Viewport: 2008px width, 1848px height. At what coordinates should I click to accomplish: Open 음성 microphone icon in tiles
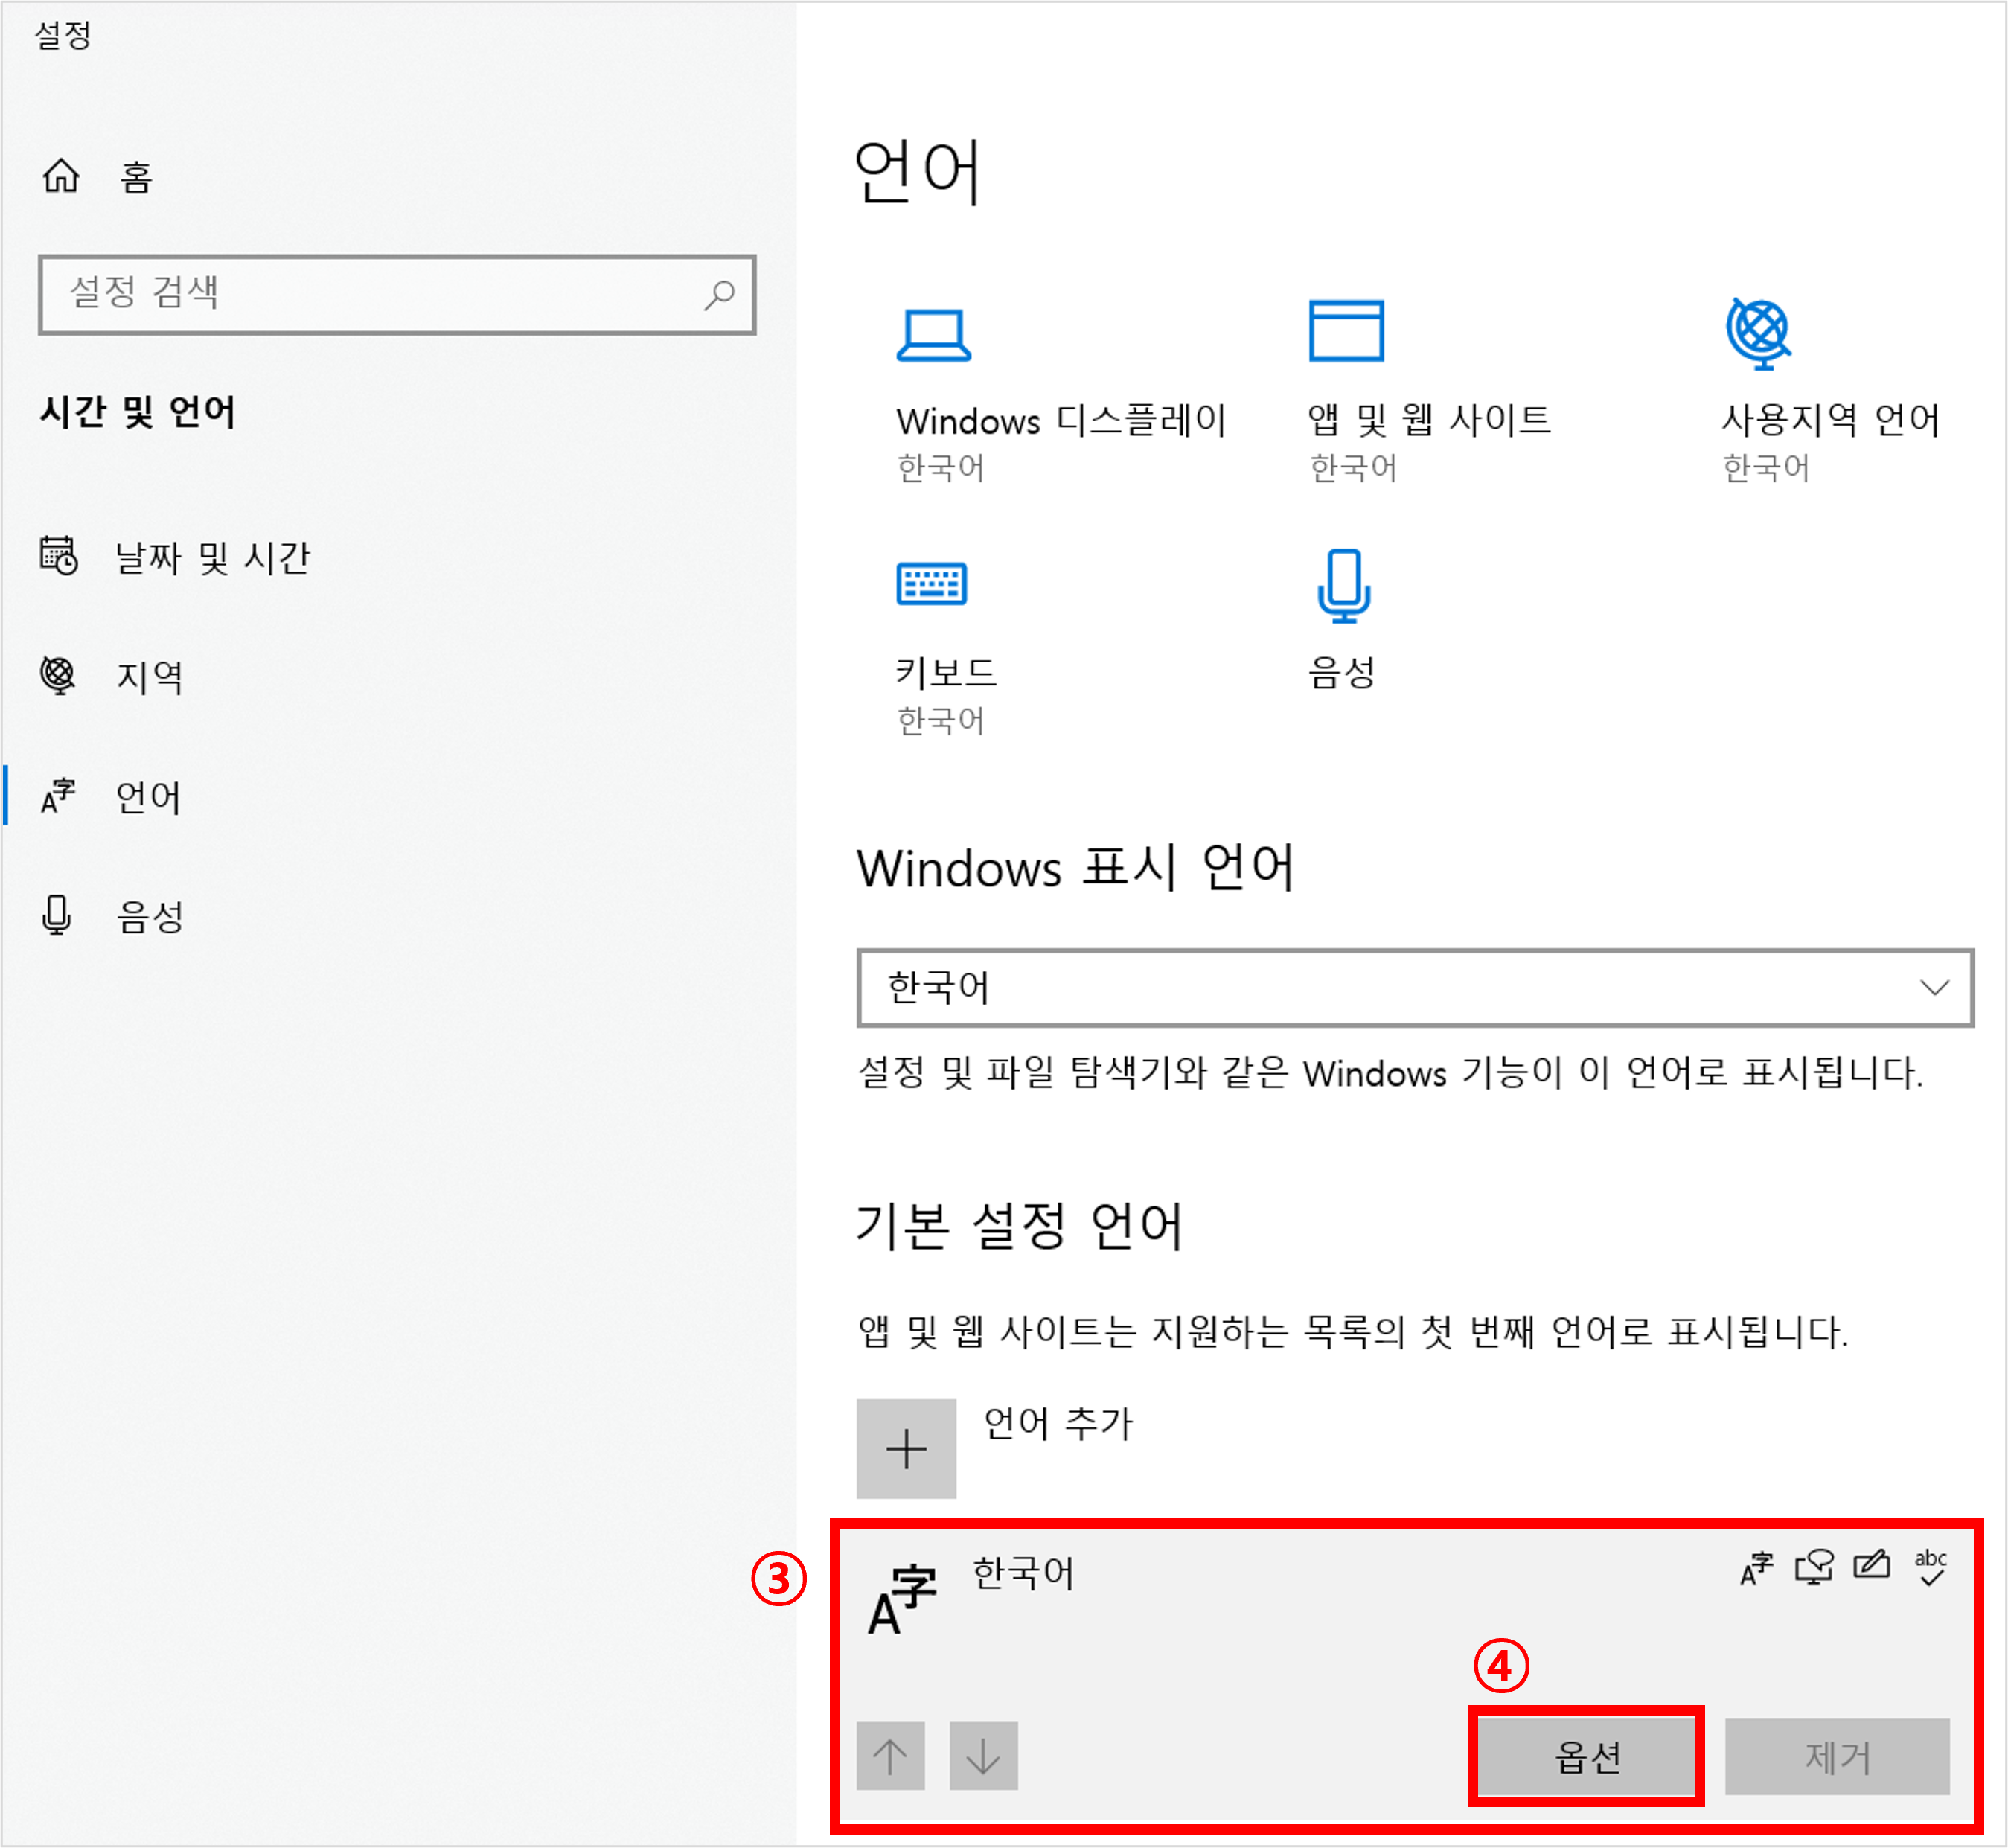pyautogui.click(x=1343, y=585)
